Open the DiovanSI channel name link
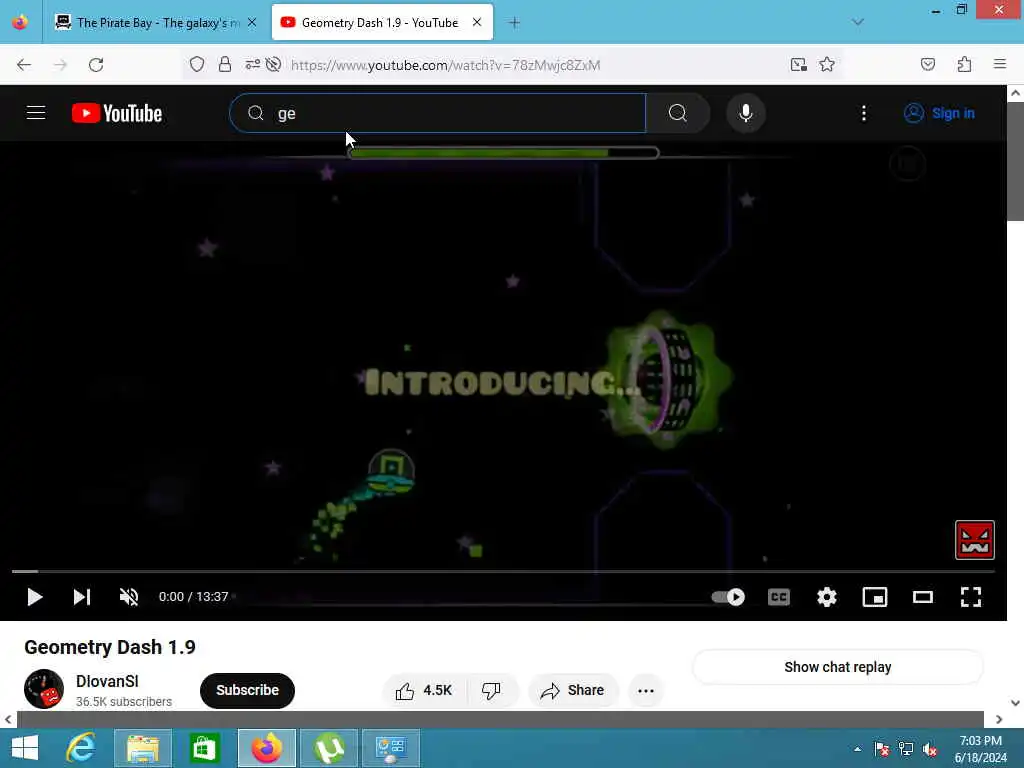 tap(107, 681)
